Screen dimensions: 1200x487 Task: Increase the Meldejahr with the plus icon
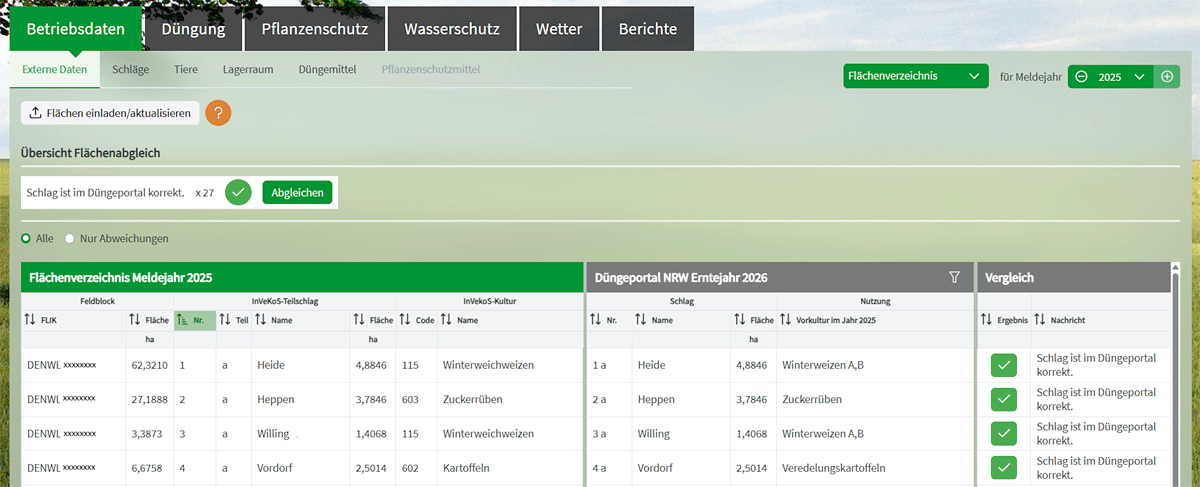[x=1167, y=77]
